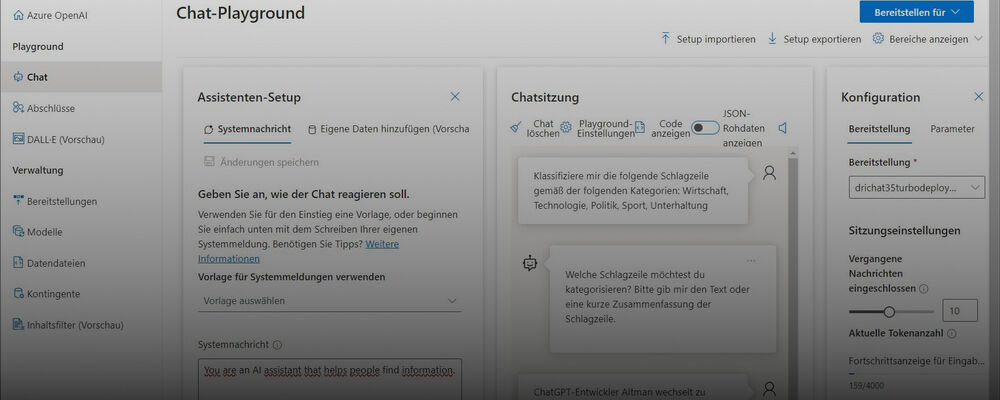Open the assistant message options menu (…)
Screen dimensions: 1000x400
[x=751, y=260]
